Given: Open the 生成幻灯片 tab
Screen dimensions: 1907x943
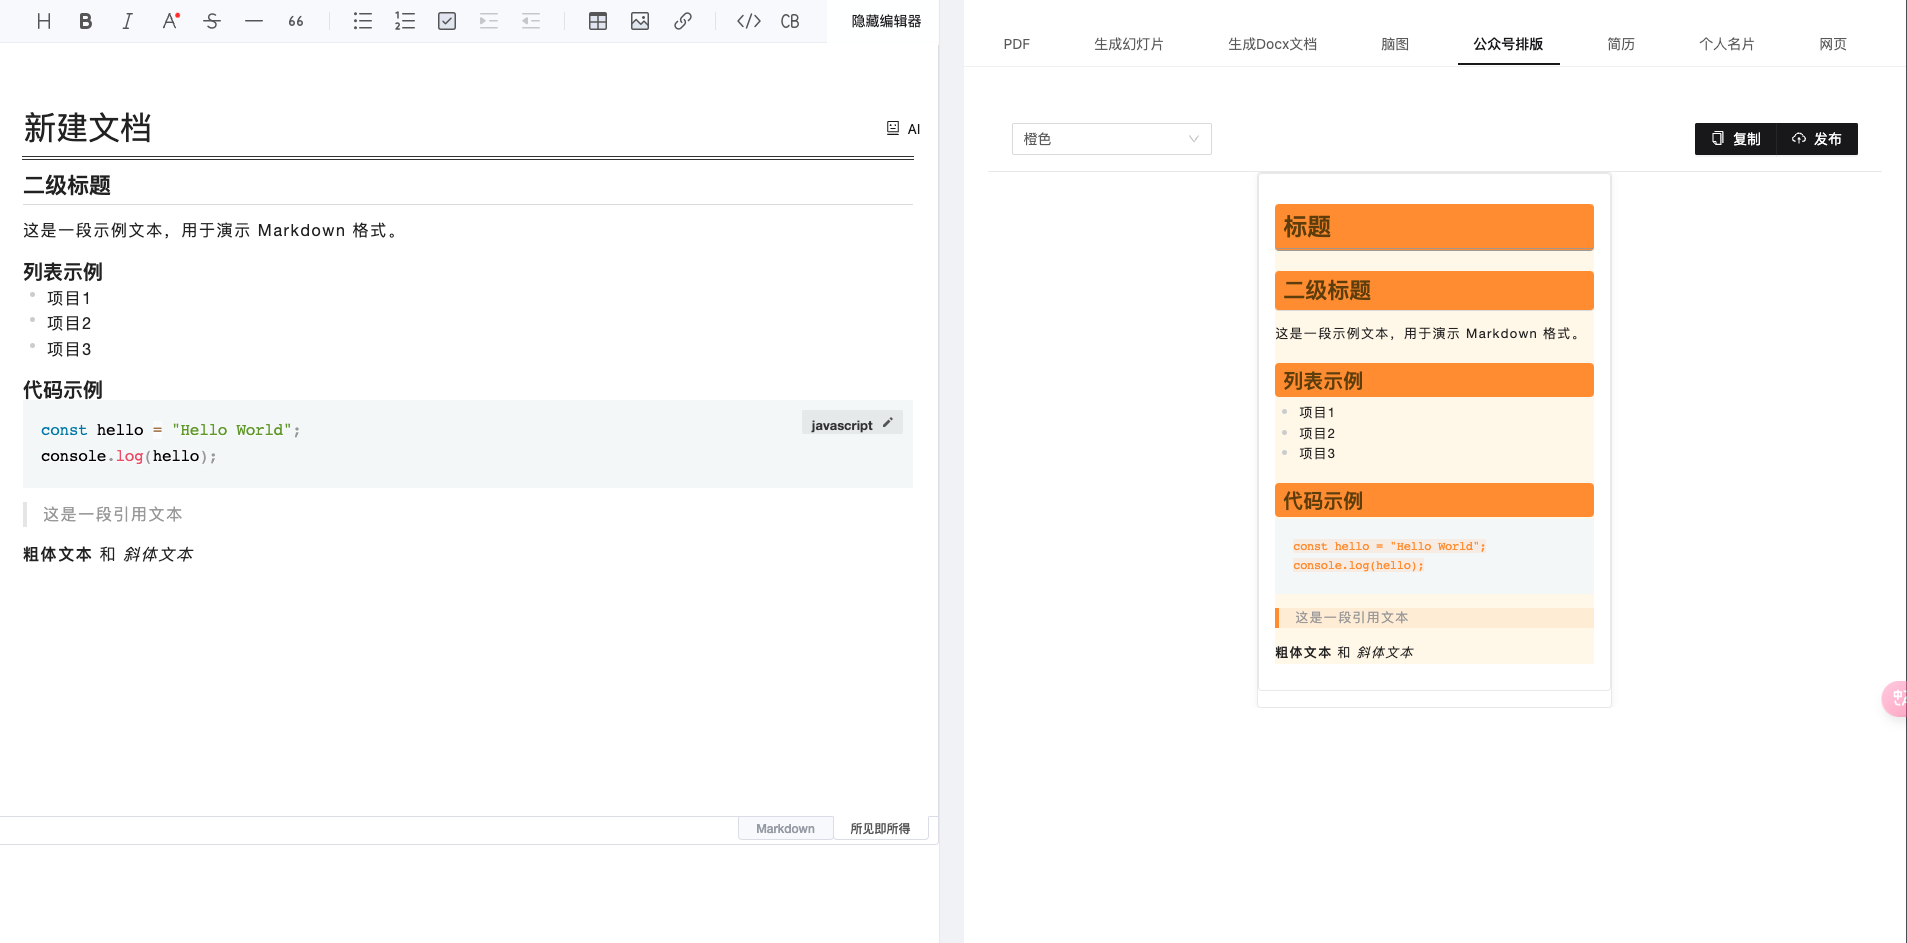Looking at the screenshot, I should (1129, 44).
